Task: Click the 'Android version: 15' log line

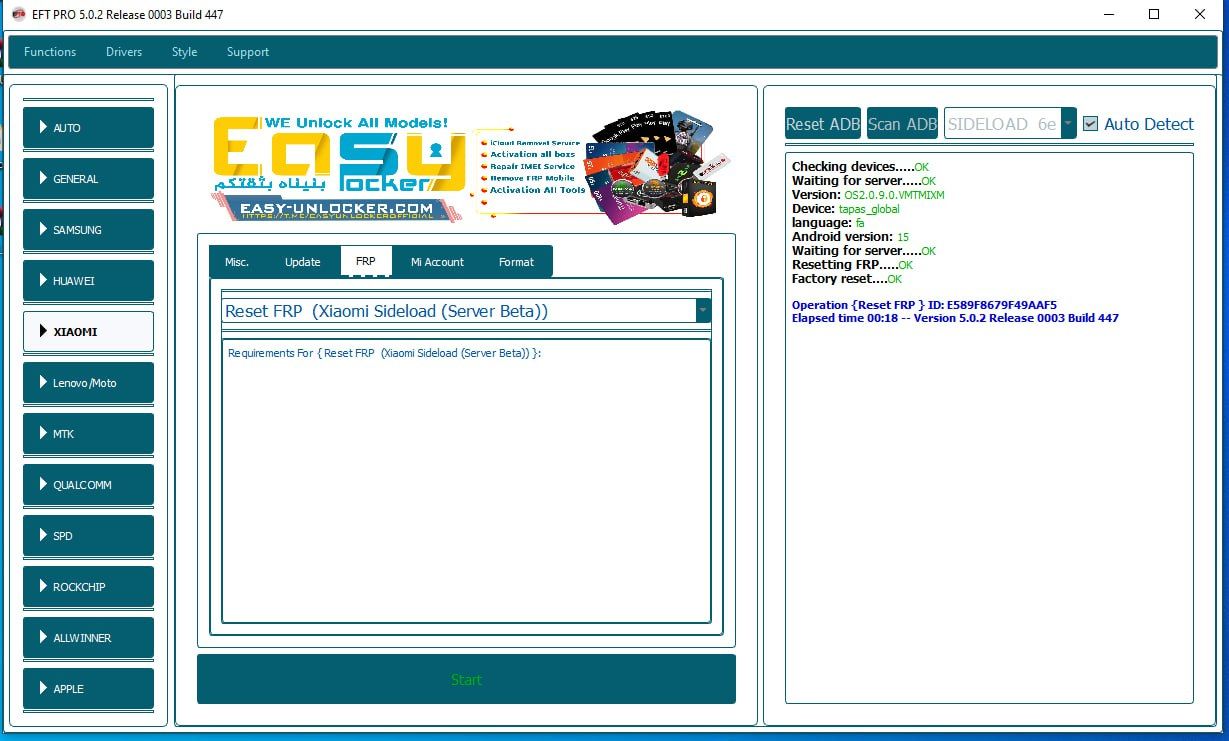Action: coord(850,237)
